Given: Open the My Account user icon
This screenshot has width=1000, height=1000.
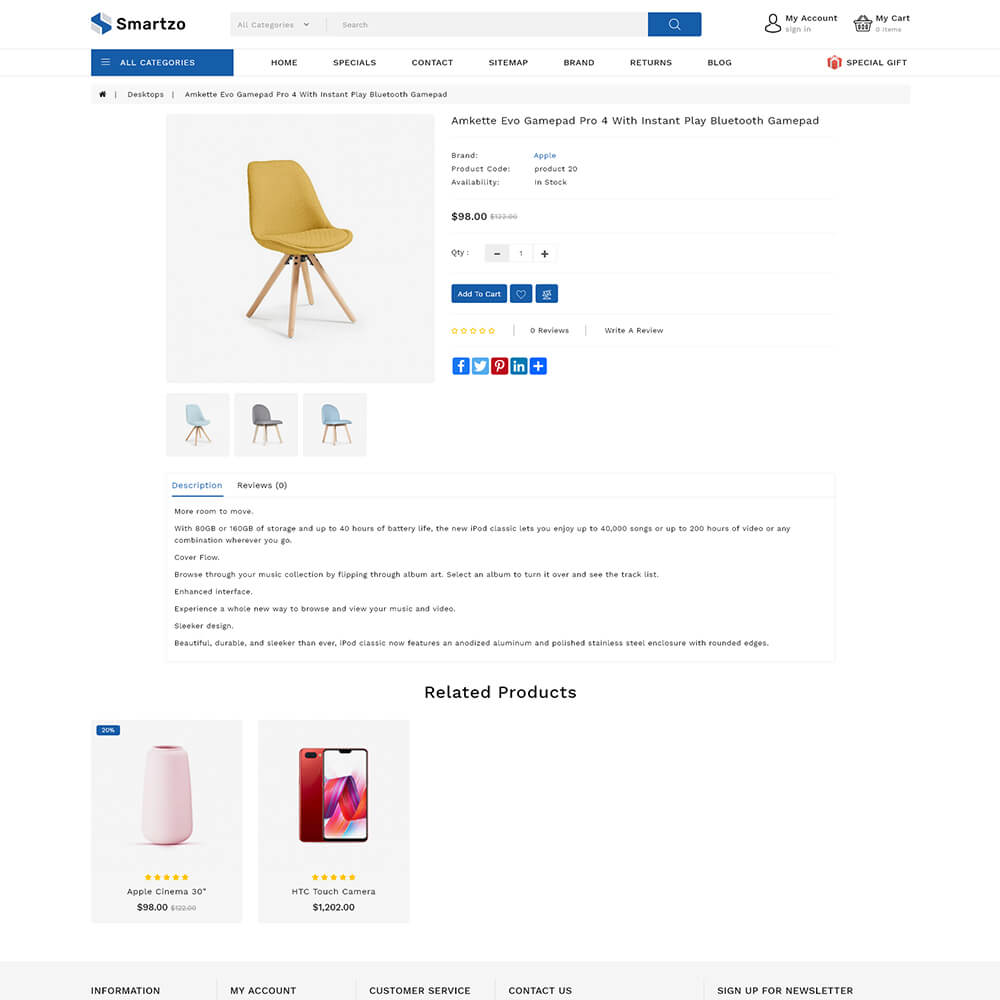Looking at the screenshot, I should click(772, 24).
